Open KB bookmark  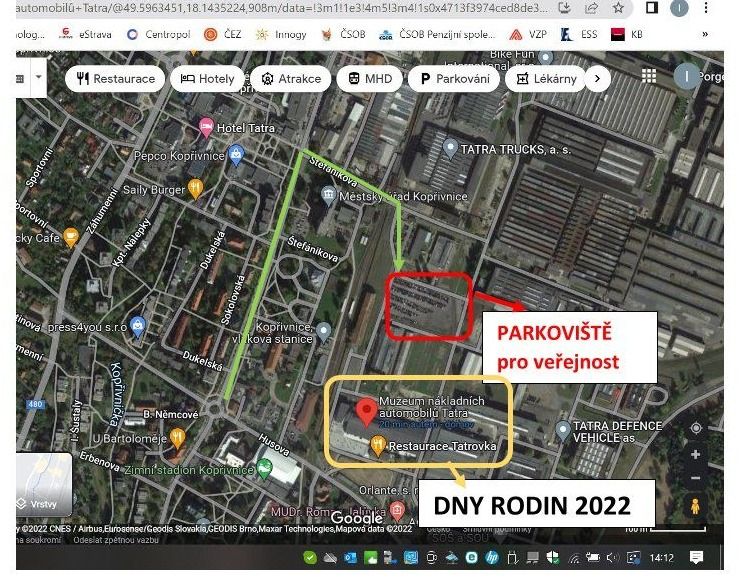[627, 34]
